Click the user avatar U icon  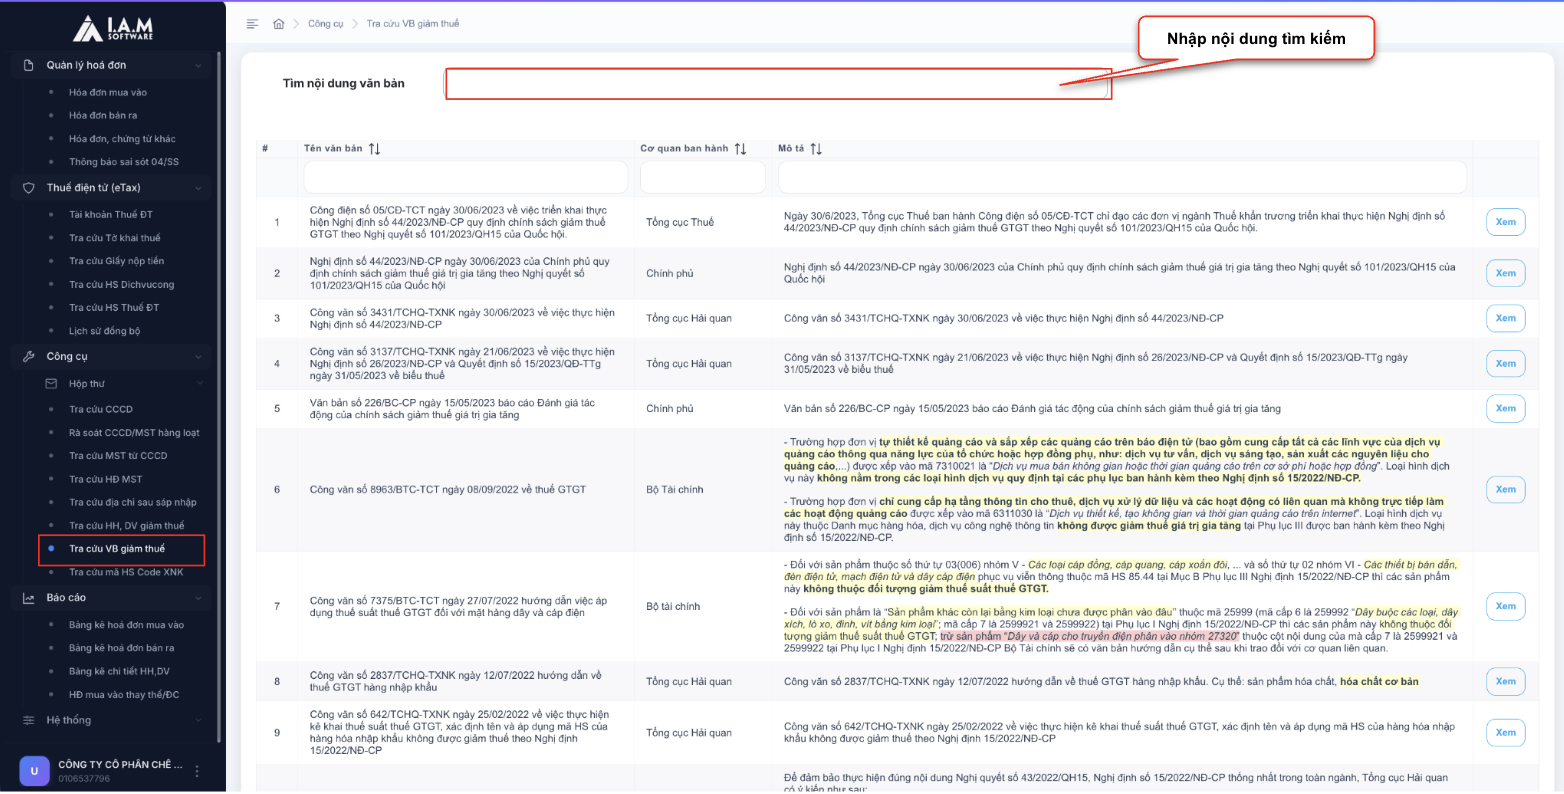35,771
